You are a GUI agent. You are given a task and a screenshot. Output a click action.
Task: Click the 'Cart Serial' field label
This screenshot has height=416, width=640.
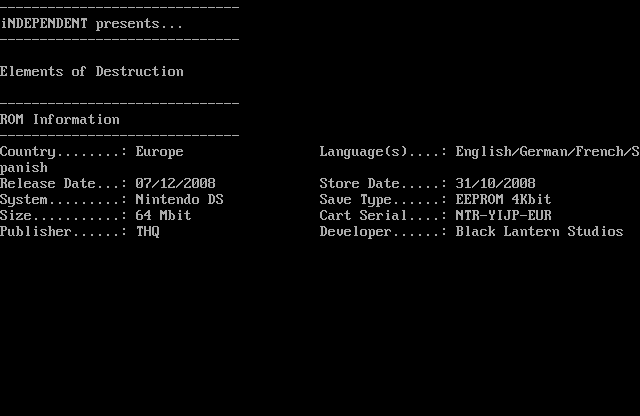(x=363, y=215)
